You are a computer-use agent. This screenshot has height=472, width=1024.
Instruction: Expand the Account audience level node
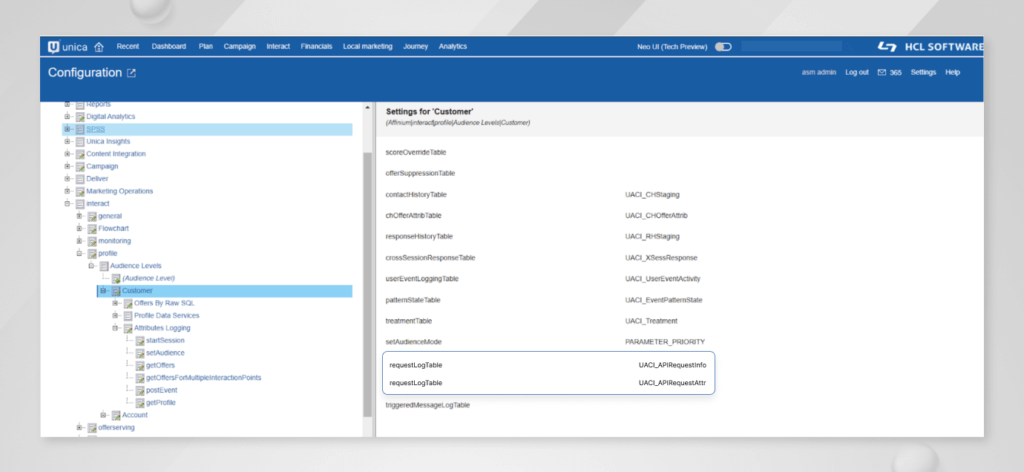103,415
